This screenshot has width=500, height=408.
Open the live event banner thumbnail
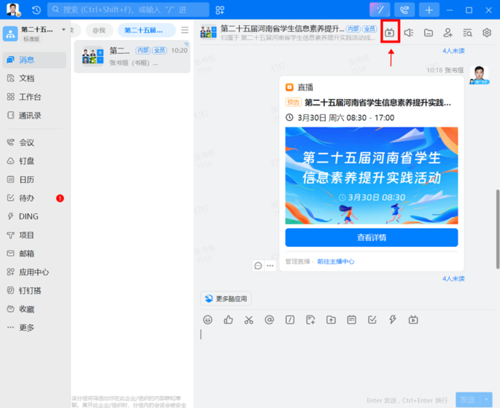point(371,175)
